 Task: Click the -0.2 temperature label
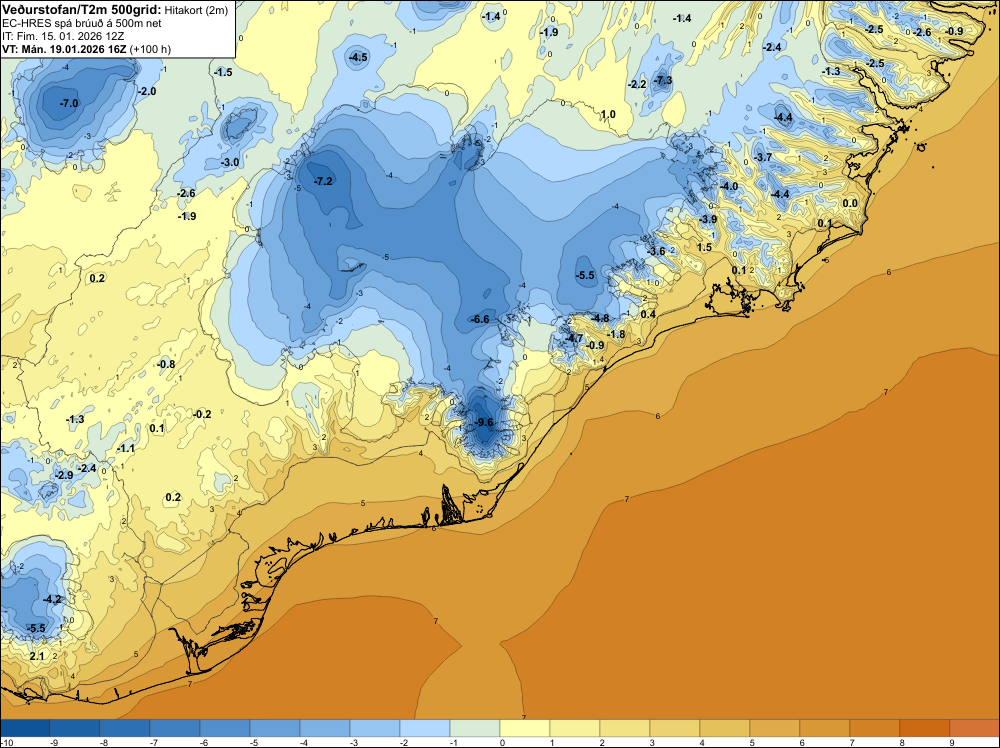202,414
